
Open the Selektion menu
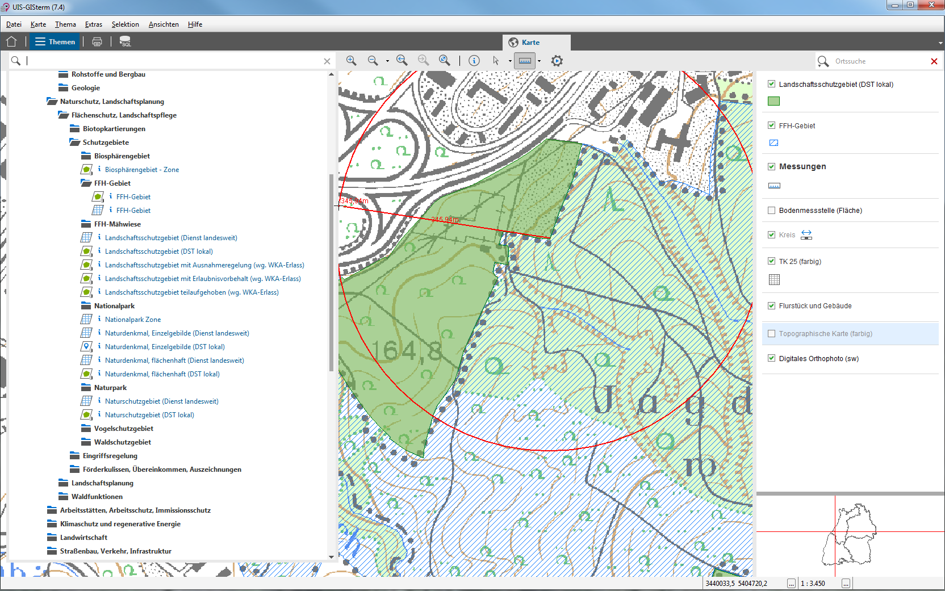(x=125, y=25)
